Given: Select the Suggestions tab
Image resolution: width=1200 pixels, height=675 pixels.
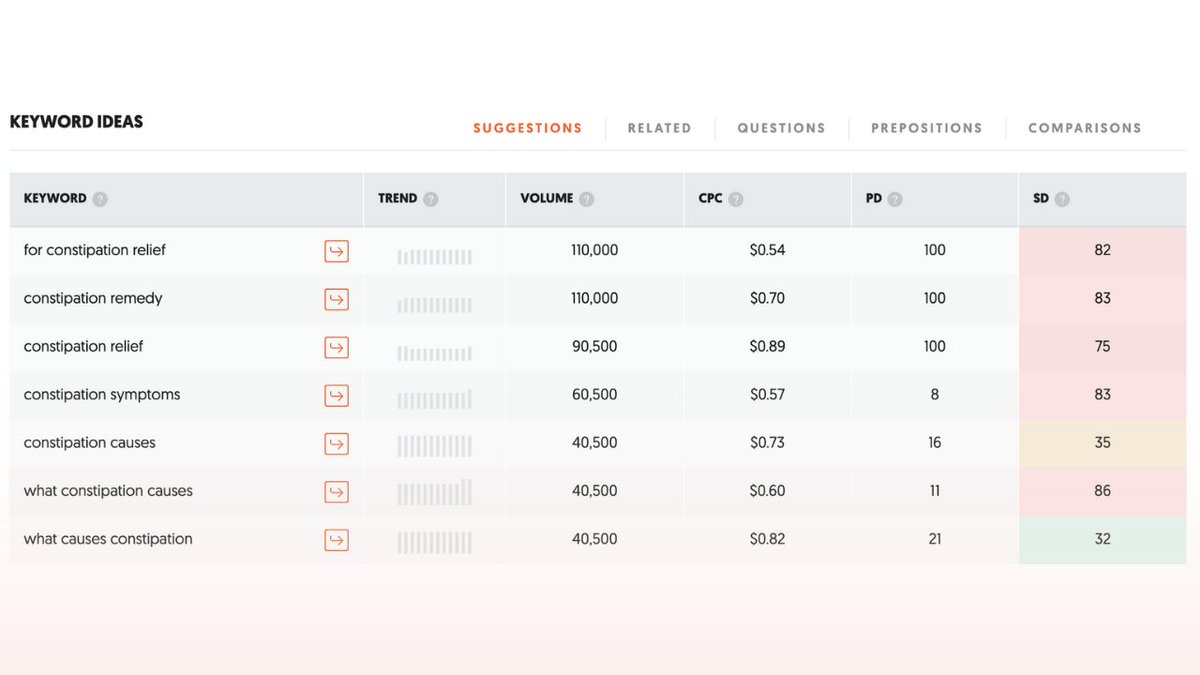Looking at the screenshot, I should pos(528,128).
